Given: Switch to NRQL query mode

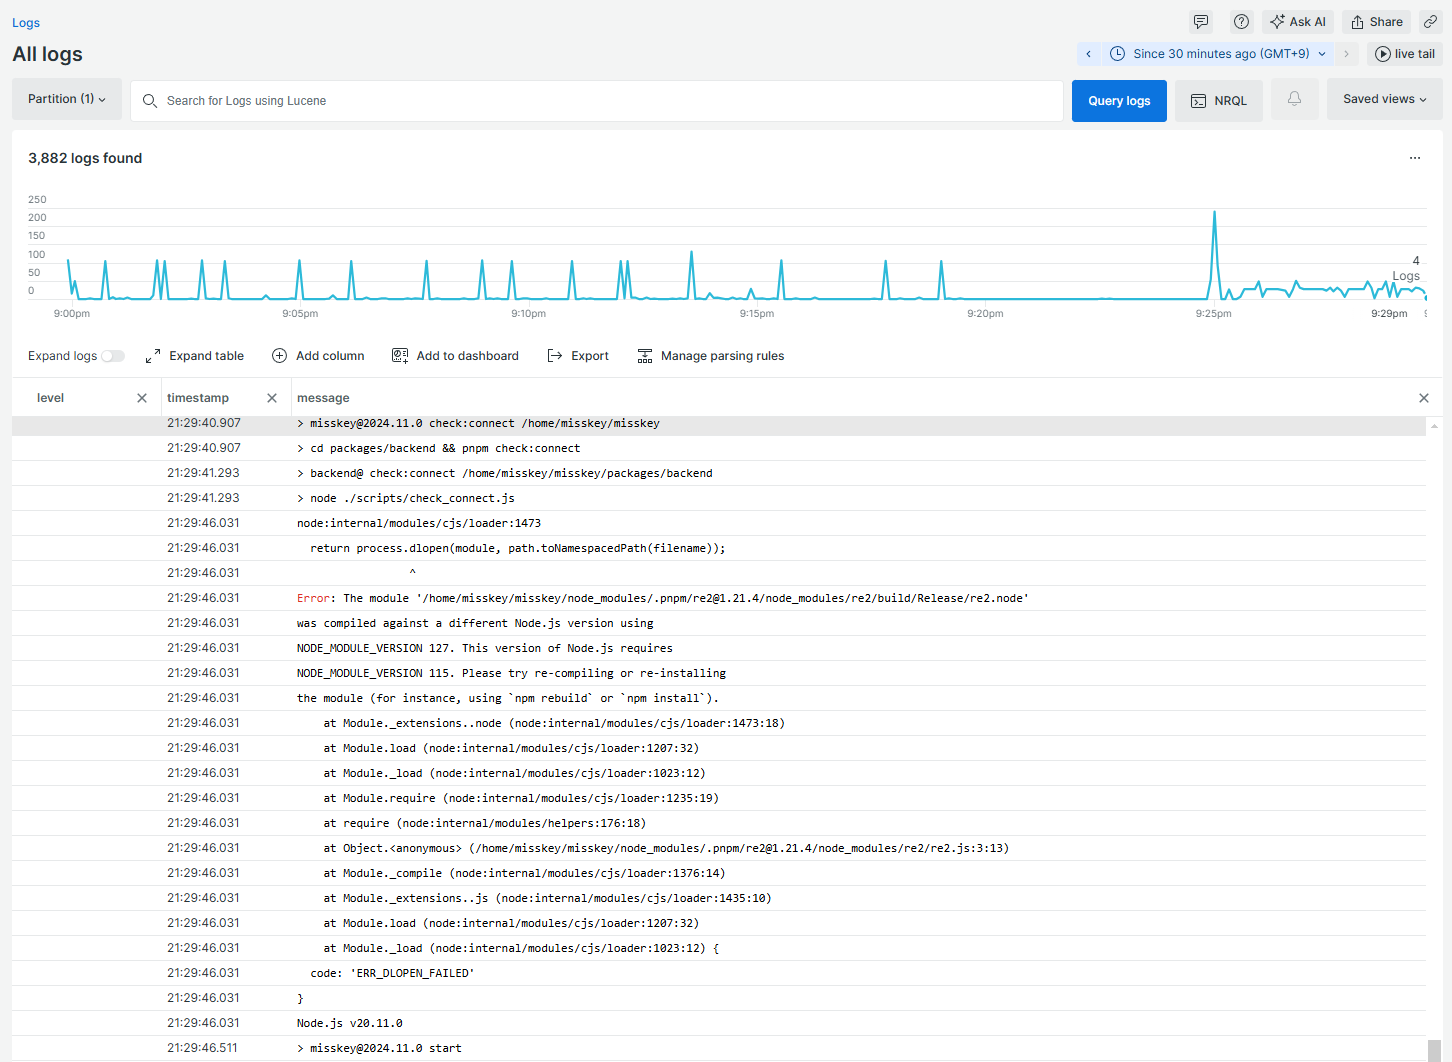Looking at the screenshot, I should click(1218, 100).
